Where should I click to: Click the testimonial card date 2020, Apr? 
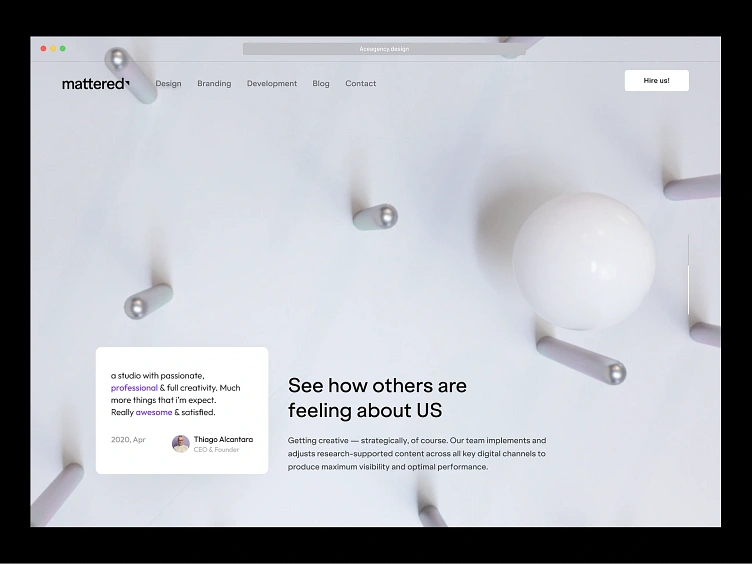[128, 439]
